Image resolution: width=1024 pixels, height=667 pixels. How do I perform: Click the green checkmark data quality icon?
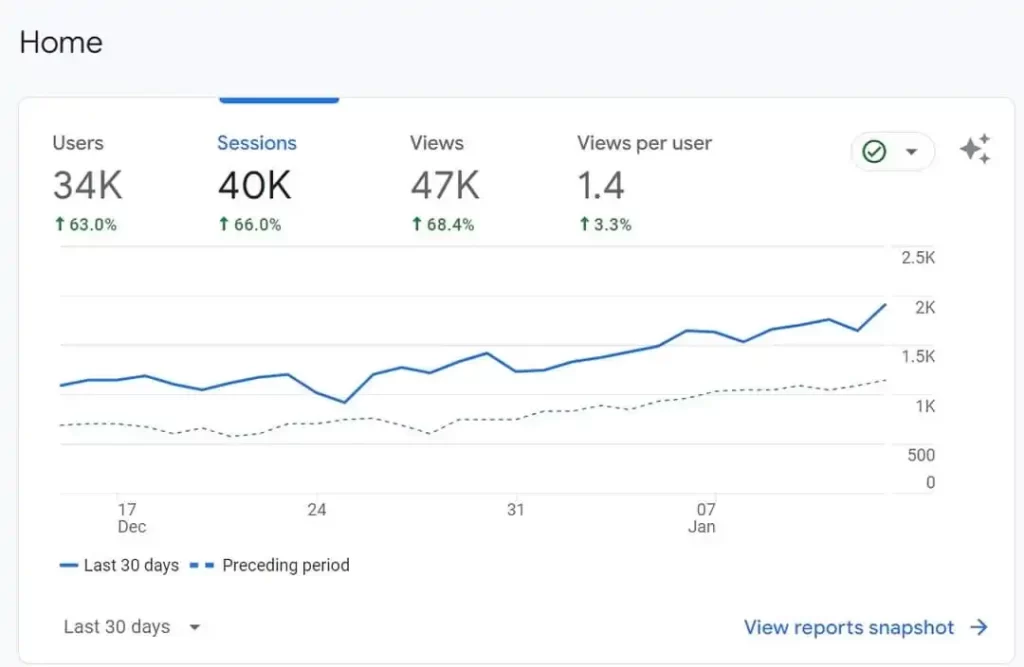point(875,152)
